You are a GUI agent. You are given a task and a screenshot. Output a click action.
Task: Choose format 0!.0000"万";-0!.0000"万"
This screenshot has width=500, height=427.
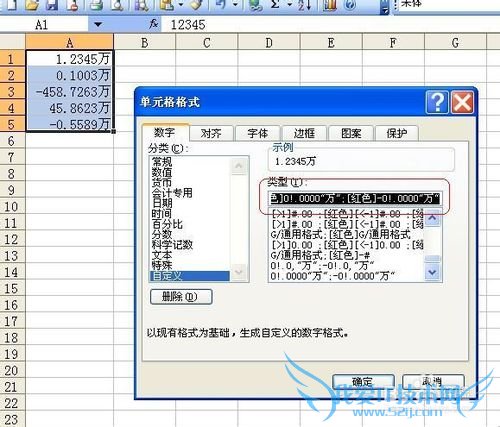333,276
